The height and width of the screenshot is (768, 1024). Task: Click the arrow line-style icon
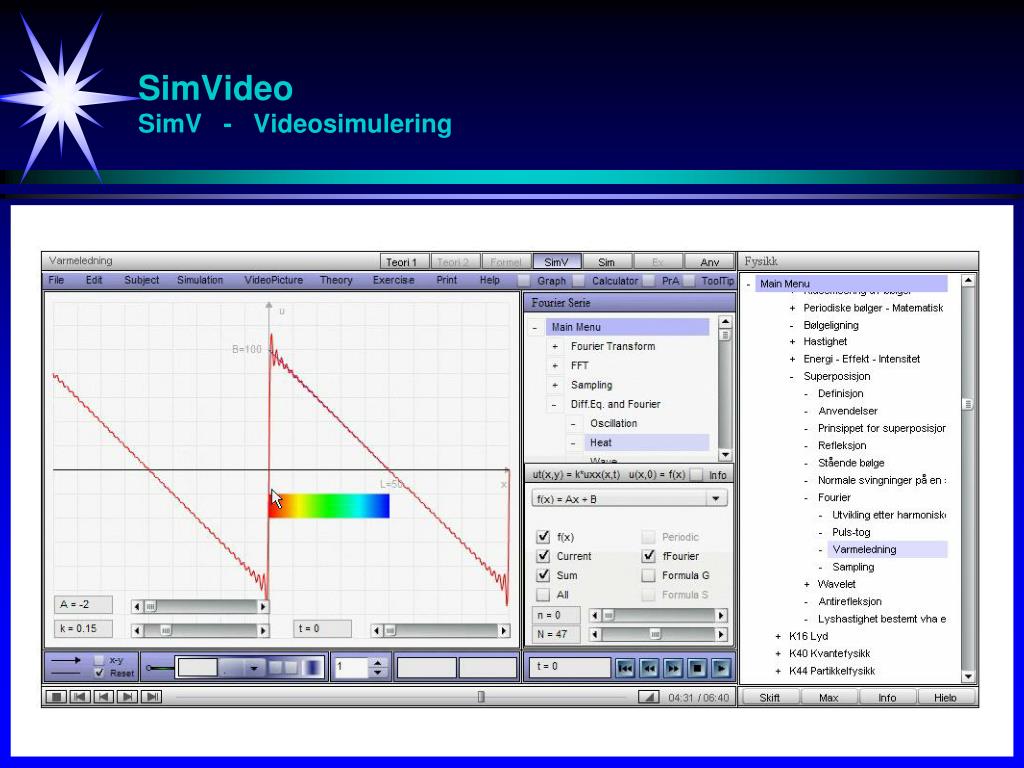pos(65,660)
